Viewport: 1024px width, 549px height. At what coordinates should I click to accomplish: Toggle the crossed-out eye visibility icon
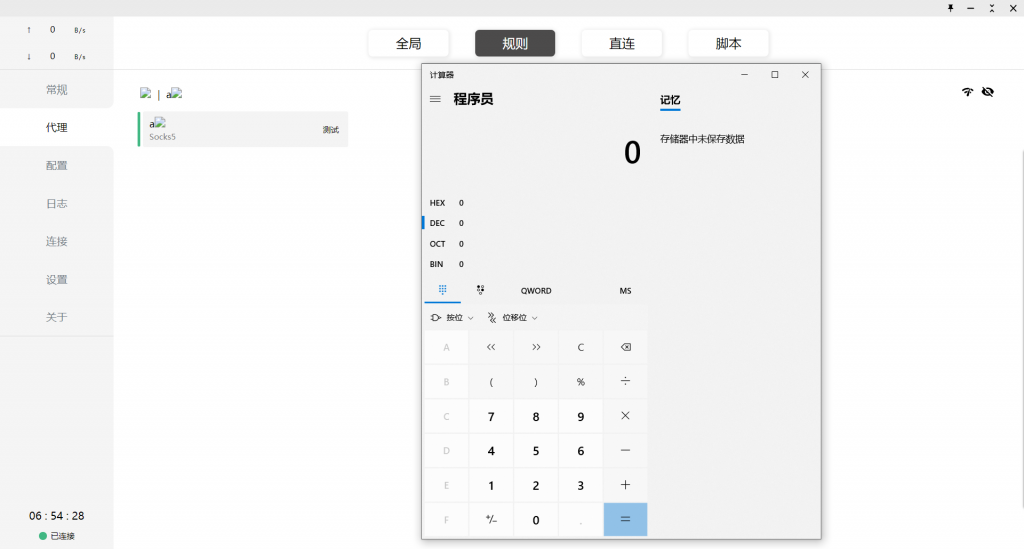pyautogui.click(x=988, y=92)
